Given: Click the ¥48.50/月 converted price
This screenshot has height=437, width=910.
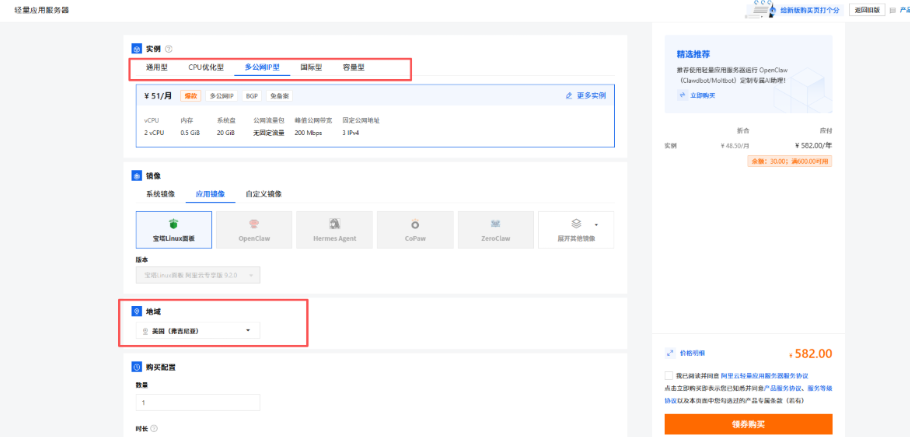Looking at the screenshot, I should [734, 146].
